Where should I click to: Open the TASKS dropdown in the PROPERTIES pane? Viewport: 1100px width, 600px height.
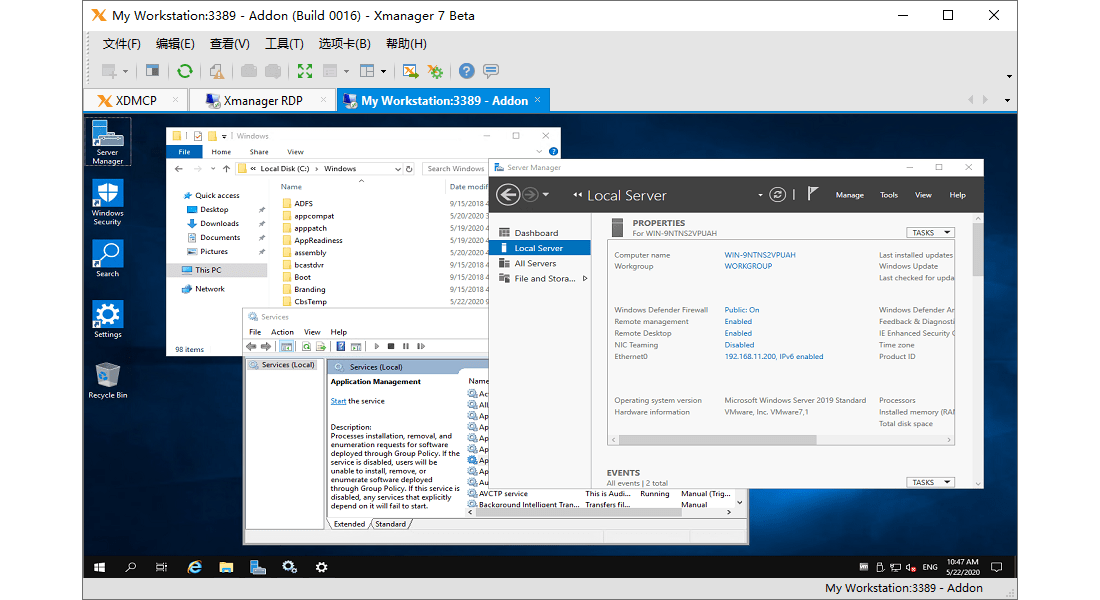(930, 232)
